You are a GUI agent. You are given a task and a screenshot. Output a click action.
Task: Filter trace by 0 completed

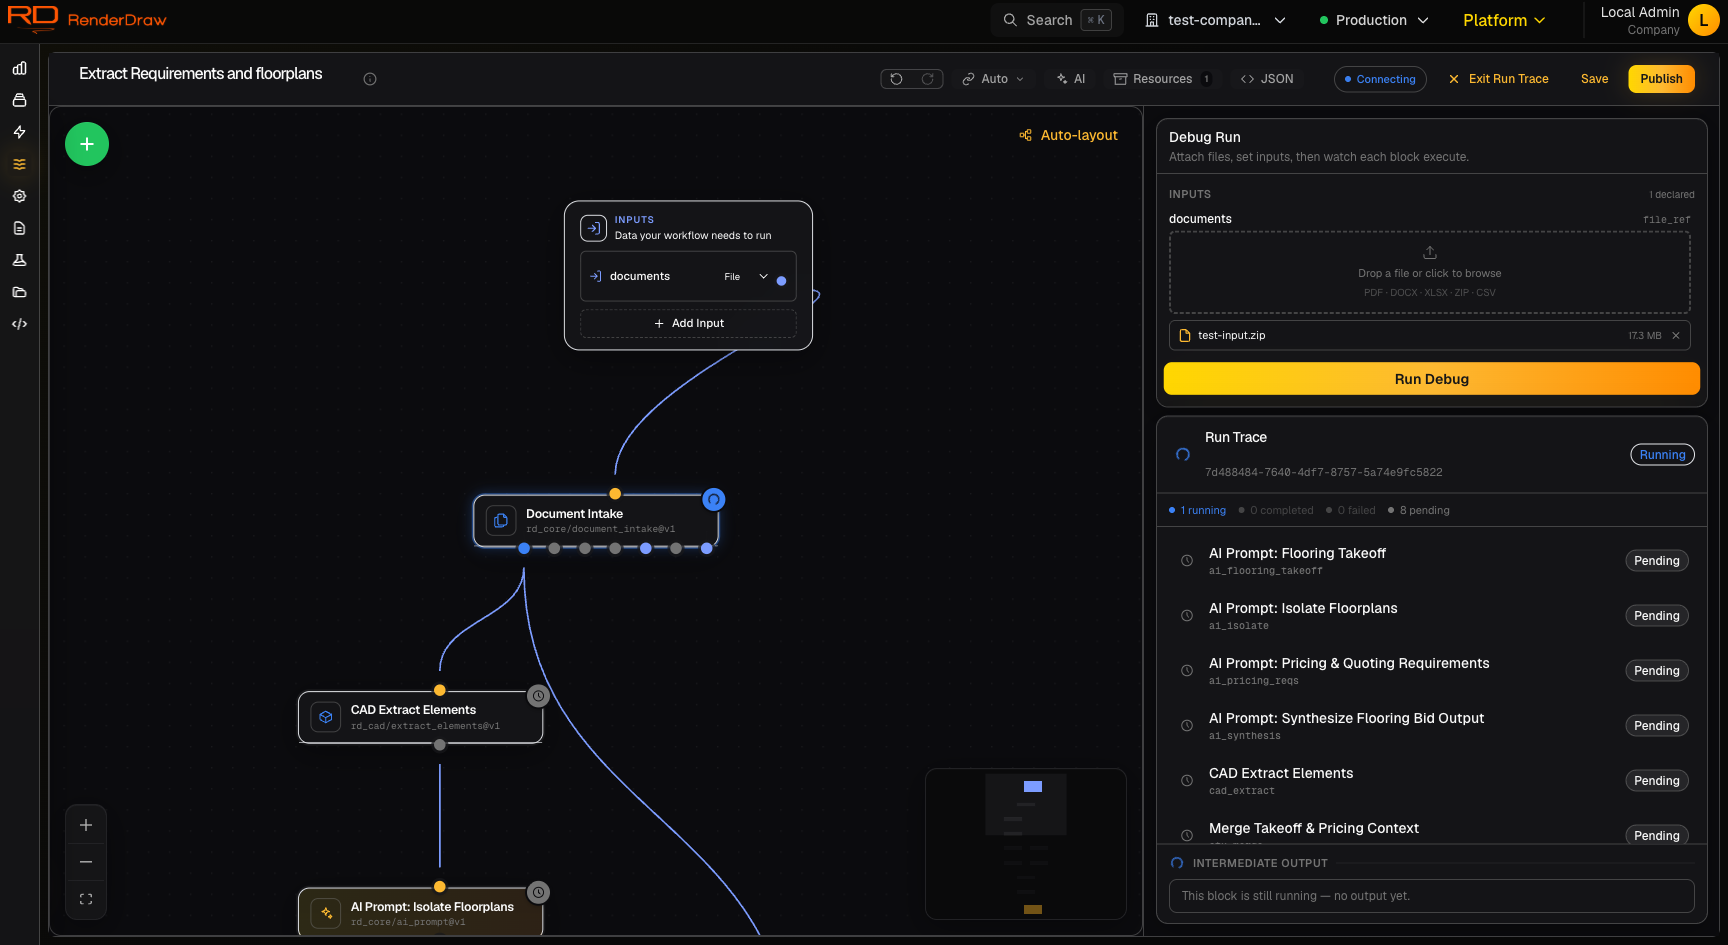1276,510
